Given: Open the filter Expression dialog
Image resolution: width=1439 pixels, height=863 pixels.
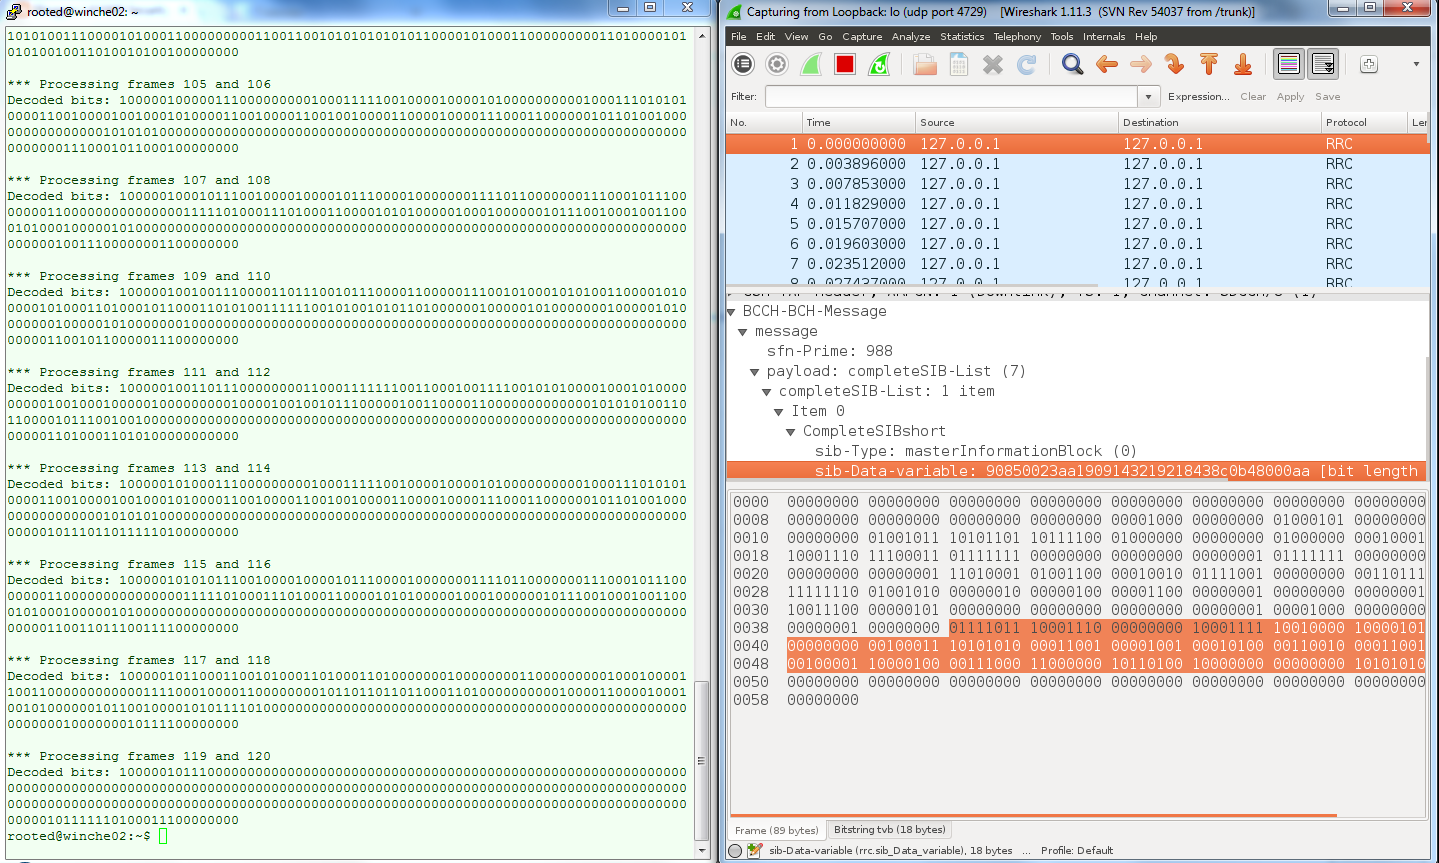Looking at the screenshot, I should coord(1199,96).
